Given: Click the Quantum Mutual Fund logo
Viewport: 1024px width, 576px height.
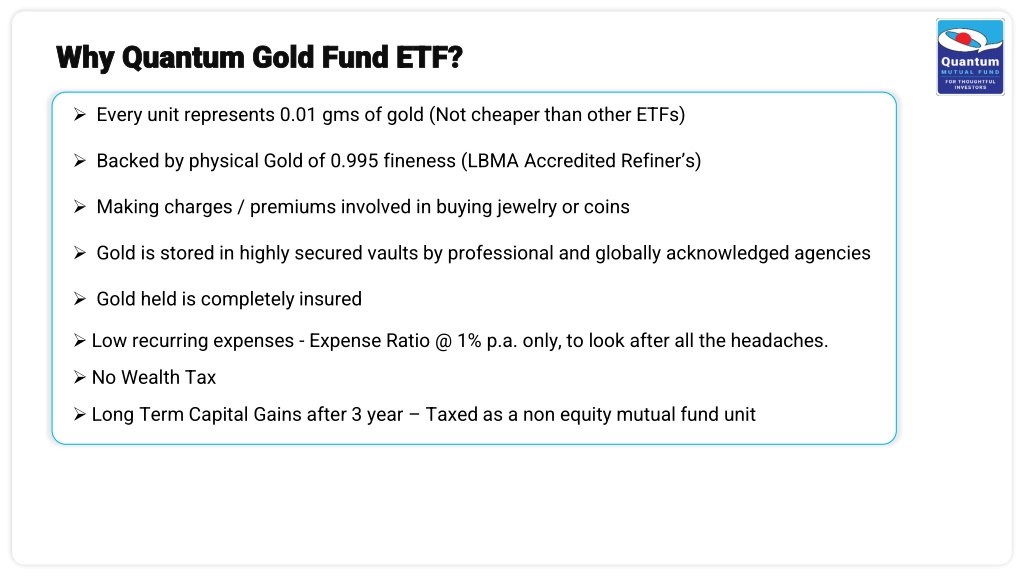Looking at the screenshot, I should pos(970,57).
